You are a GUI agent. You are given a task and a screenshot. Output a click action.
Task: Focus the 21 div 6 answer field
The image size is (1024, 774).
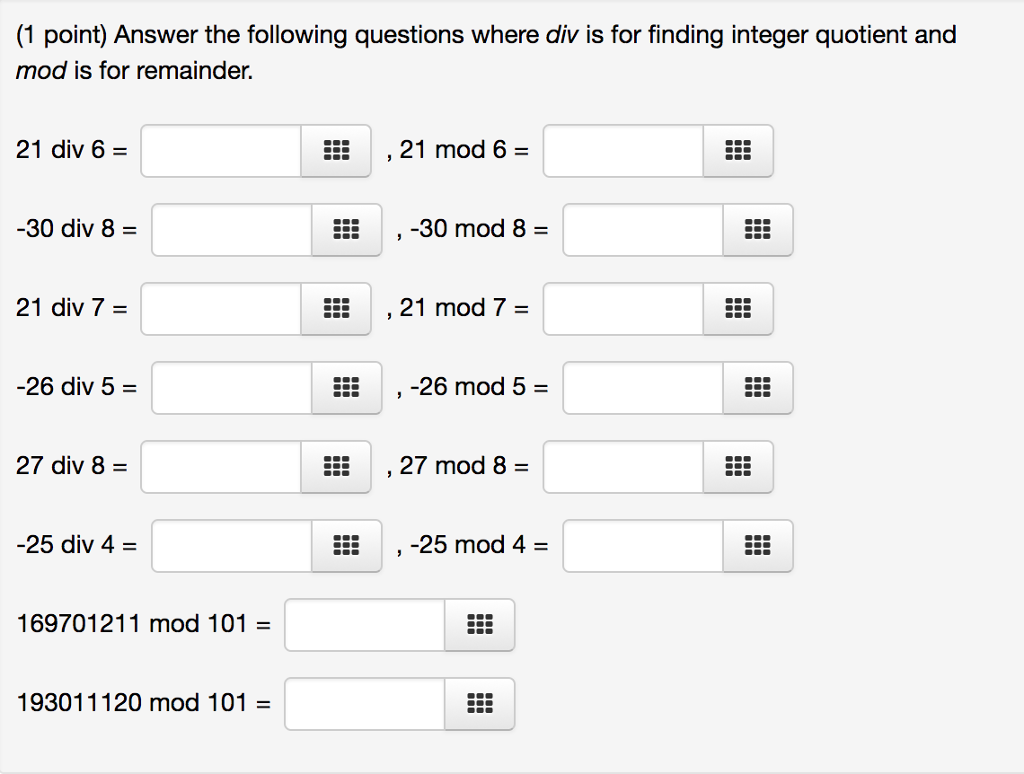[x=221, y=151]
